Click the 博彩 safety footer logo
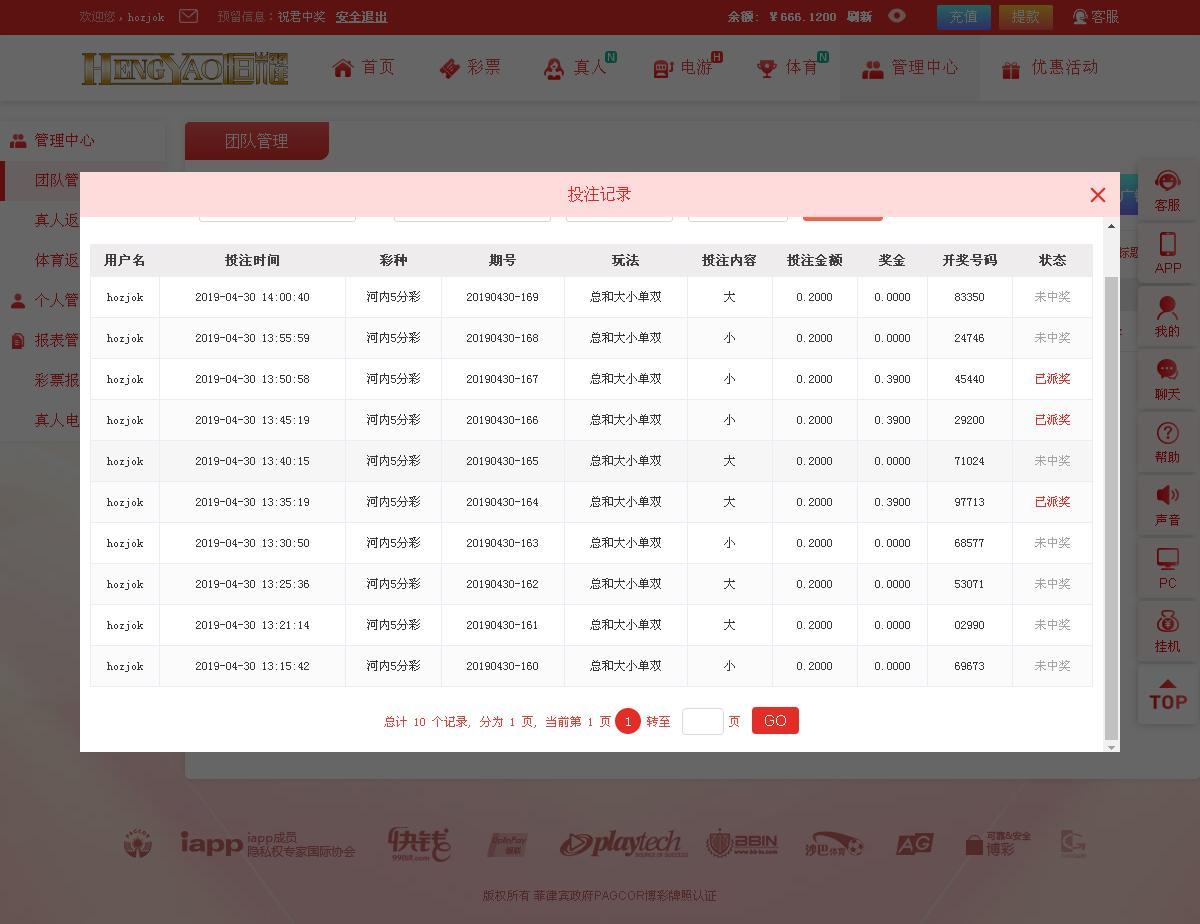The width and height of the screenshot is (1200, 924). (997, 844)
